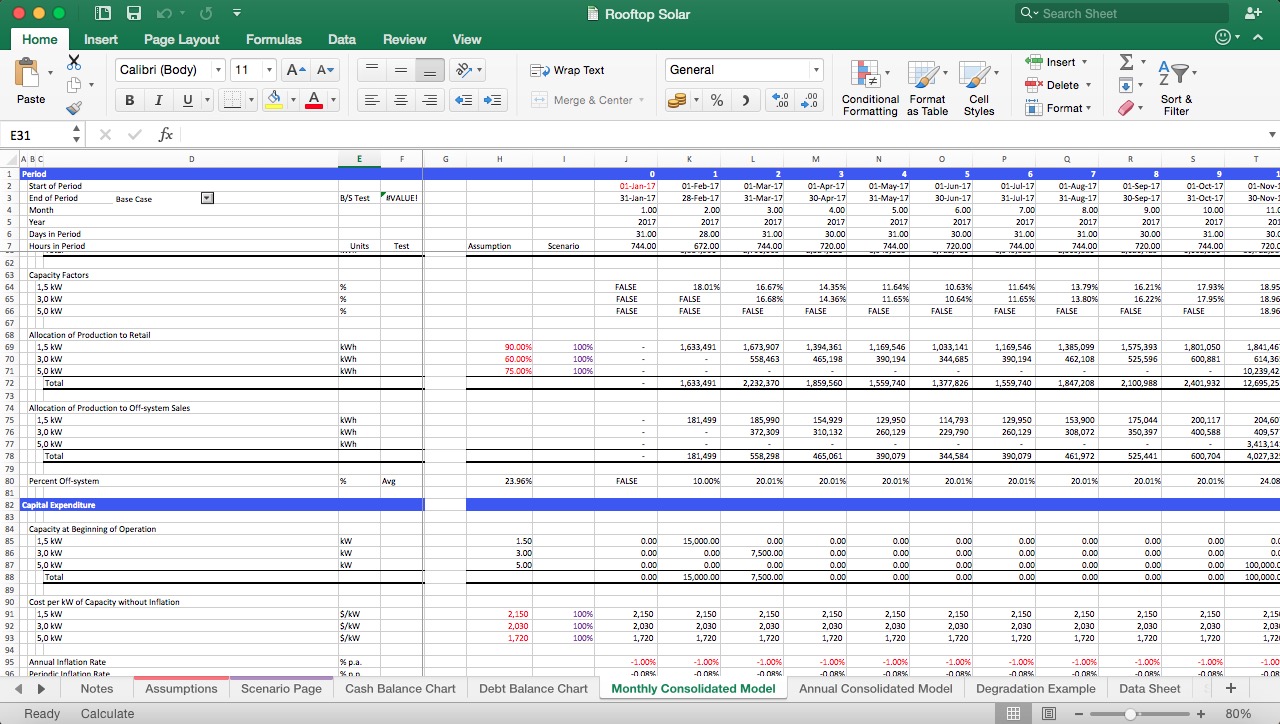Open the Quick Access customize dropdown

click(236, 13)
